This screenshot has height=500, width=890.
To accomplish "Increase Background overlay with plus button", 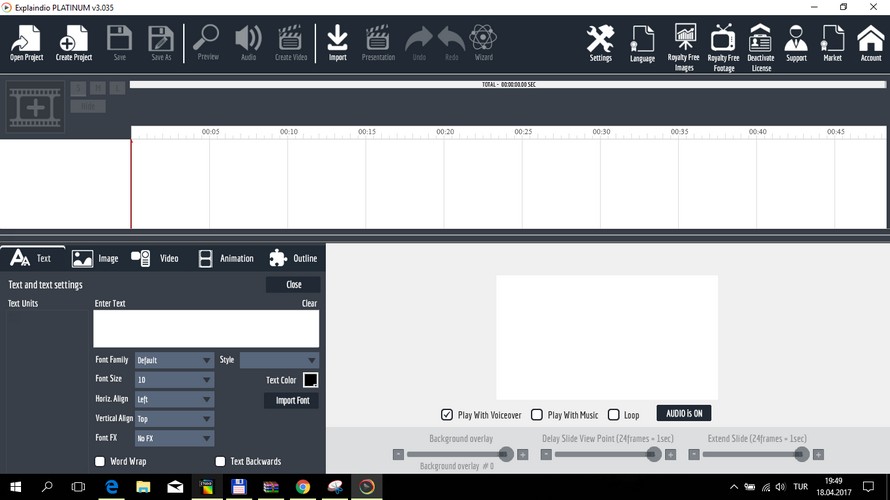I will coord(523,455).
